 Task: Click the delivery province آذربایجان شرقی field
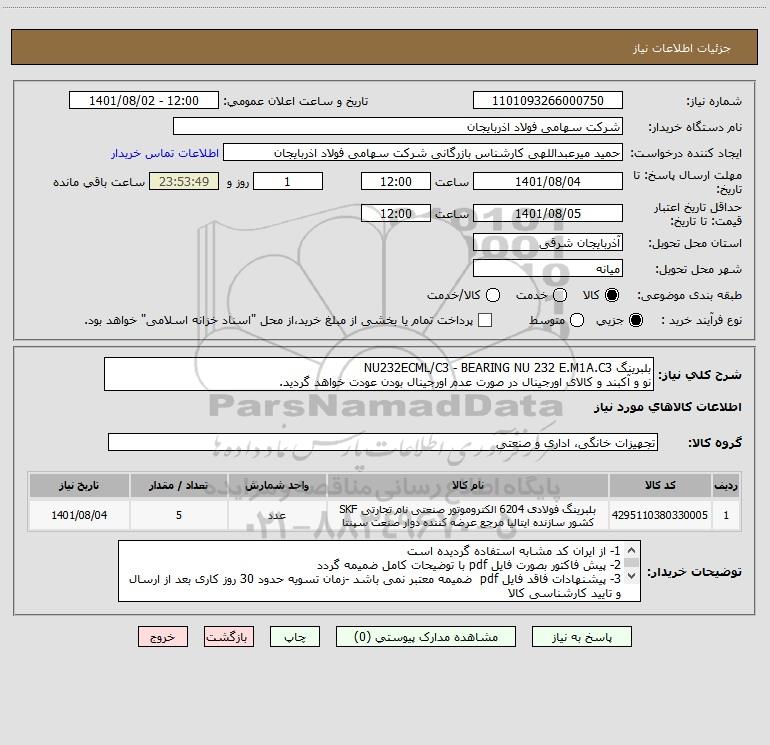pos(548,243)
